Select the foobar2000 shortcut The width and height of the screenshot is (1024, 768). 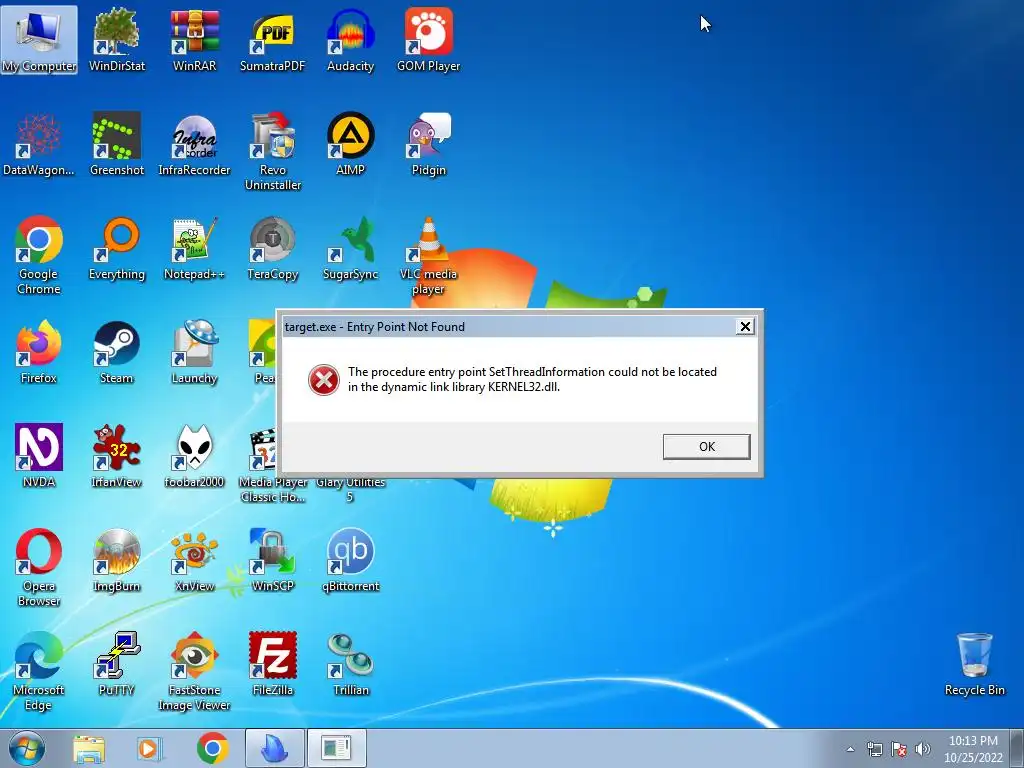(x=195, y=456)
